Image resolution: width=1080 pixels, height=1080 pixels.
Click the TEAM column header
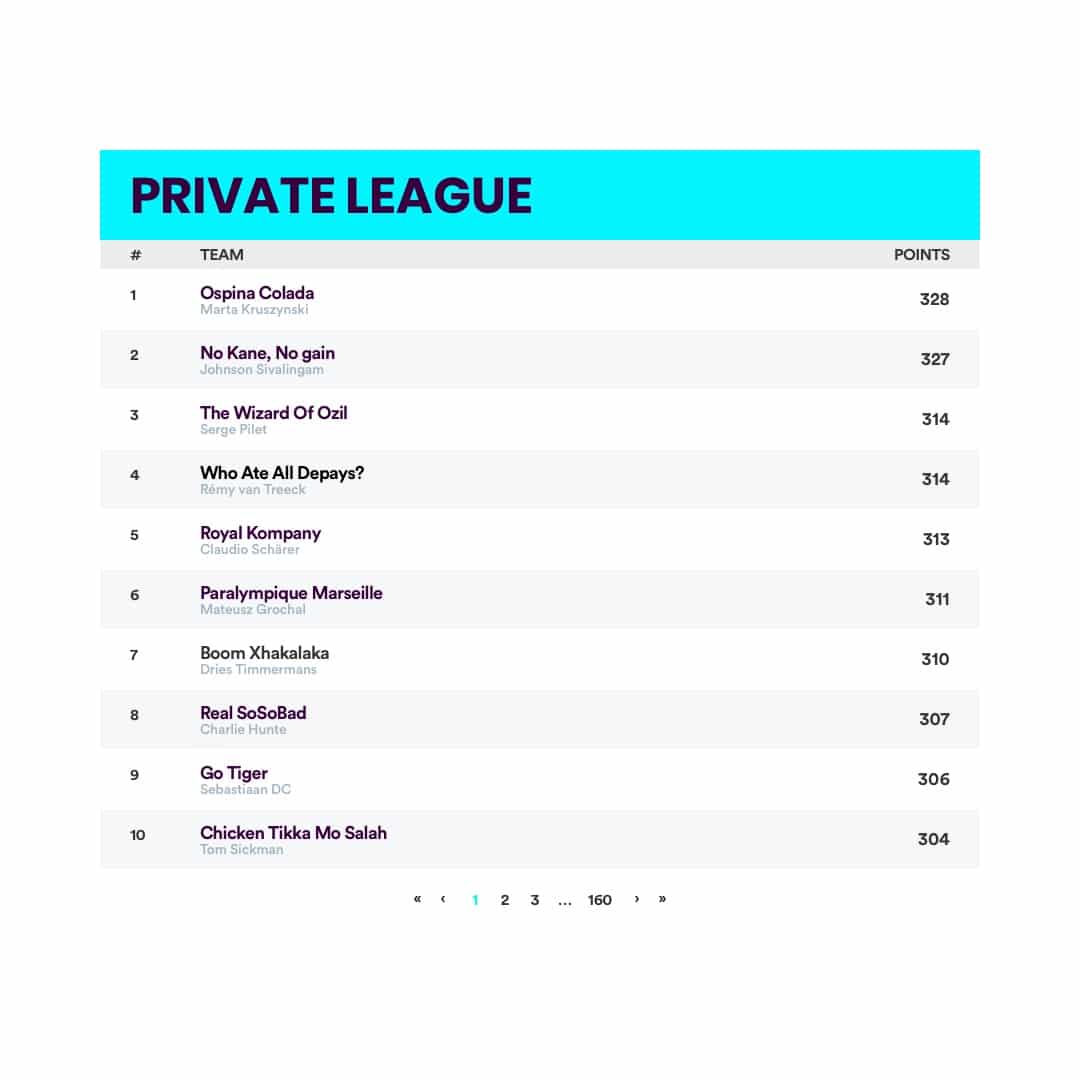[x=221, y=255]
